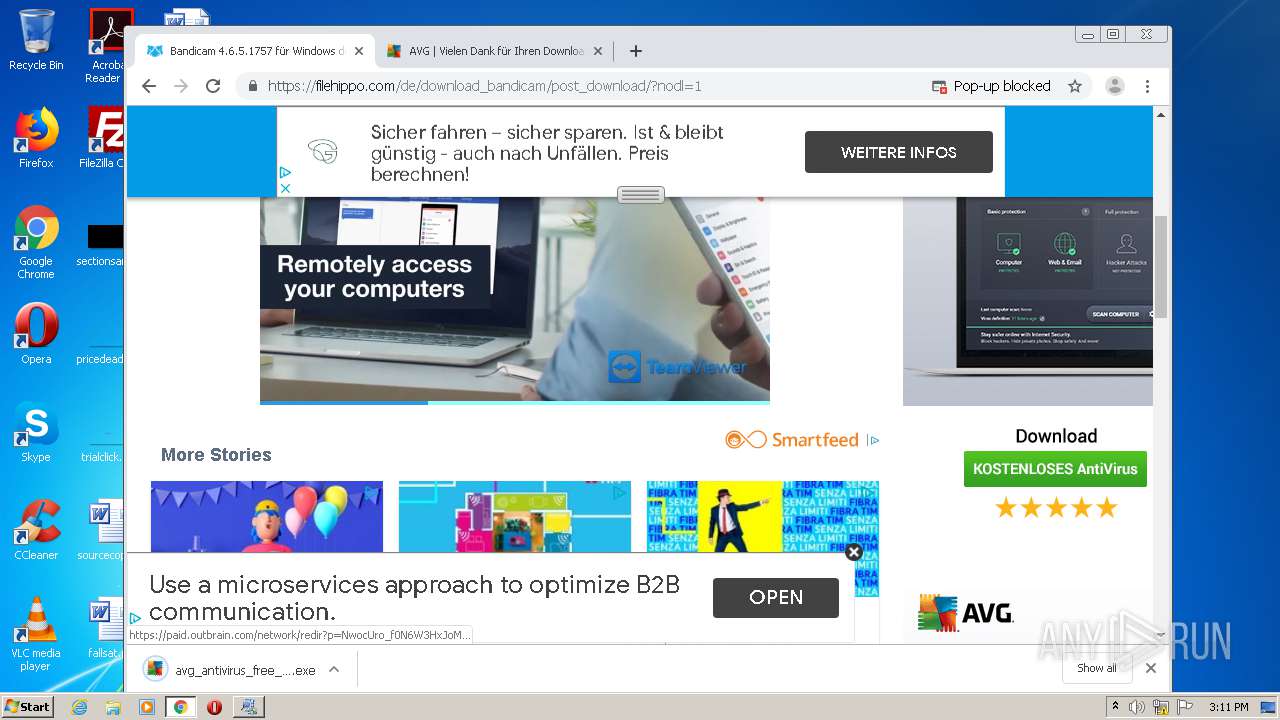Click the Opera taskbar icon

click(214, 707)
